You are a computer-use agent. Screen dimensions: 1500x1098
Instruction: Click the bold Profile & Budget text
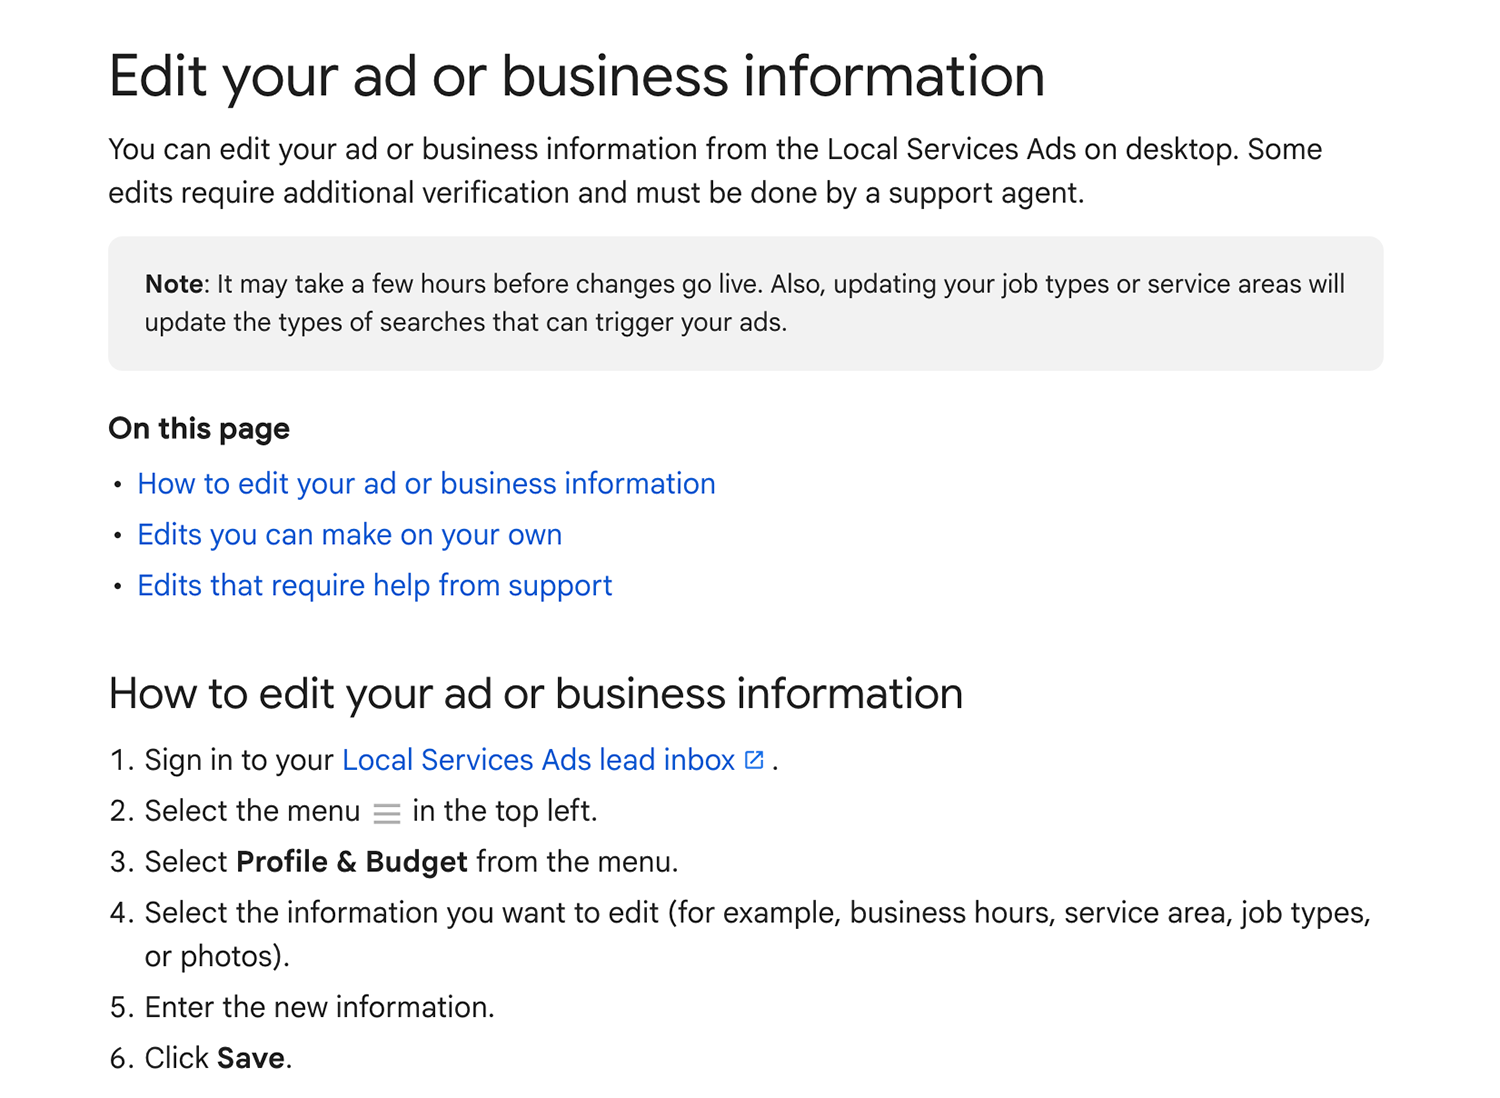click(351, 862)
